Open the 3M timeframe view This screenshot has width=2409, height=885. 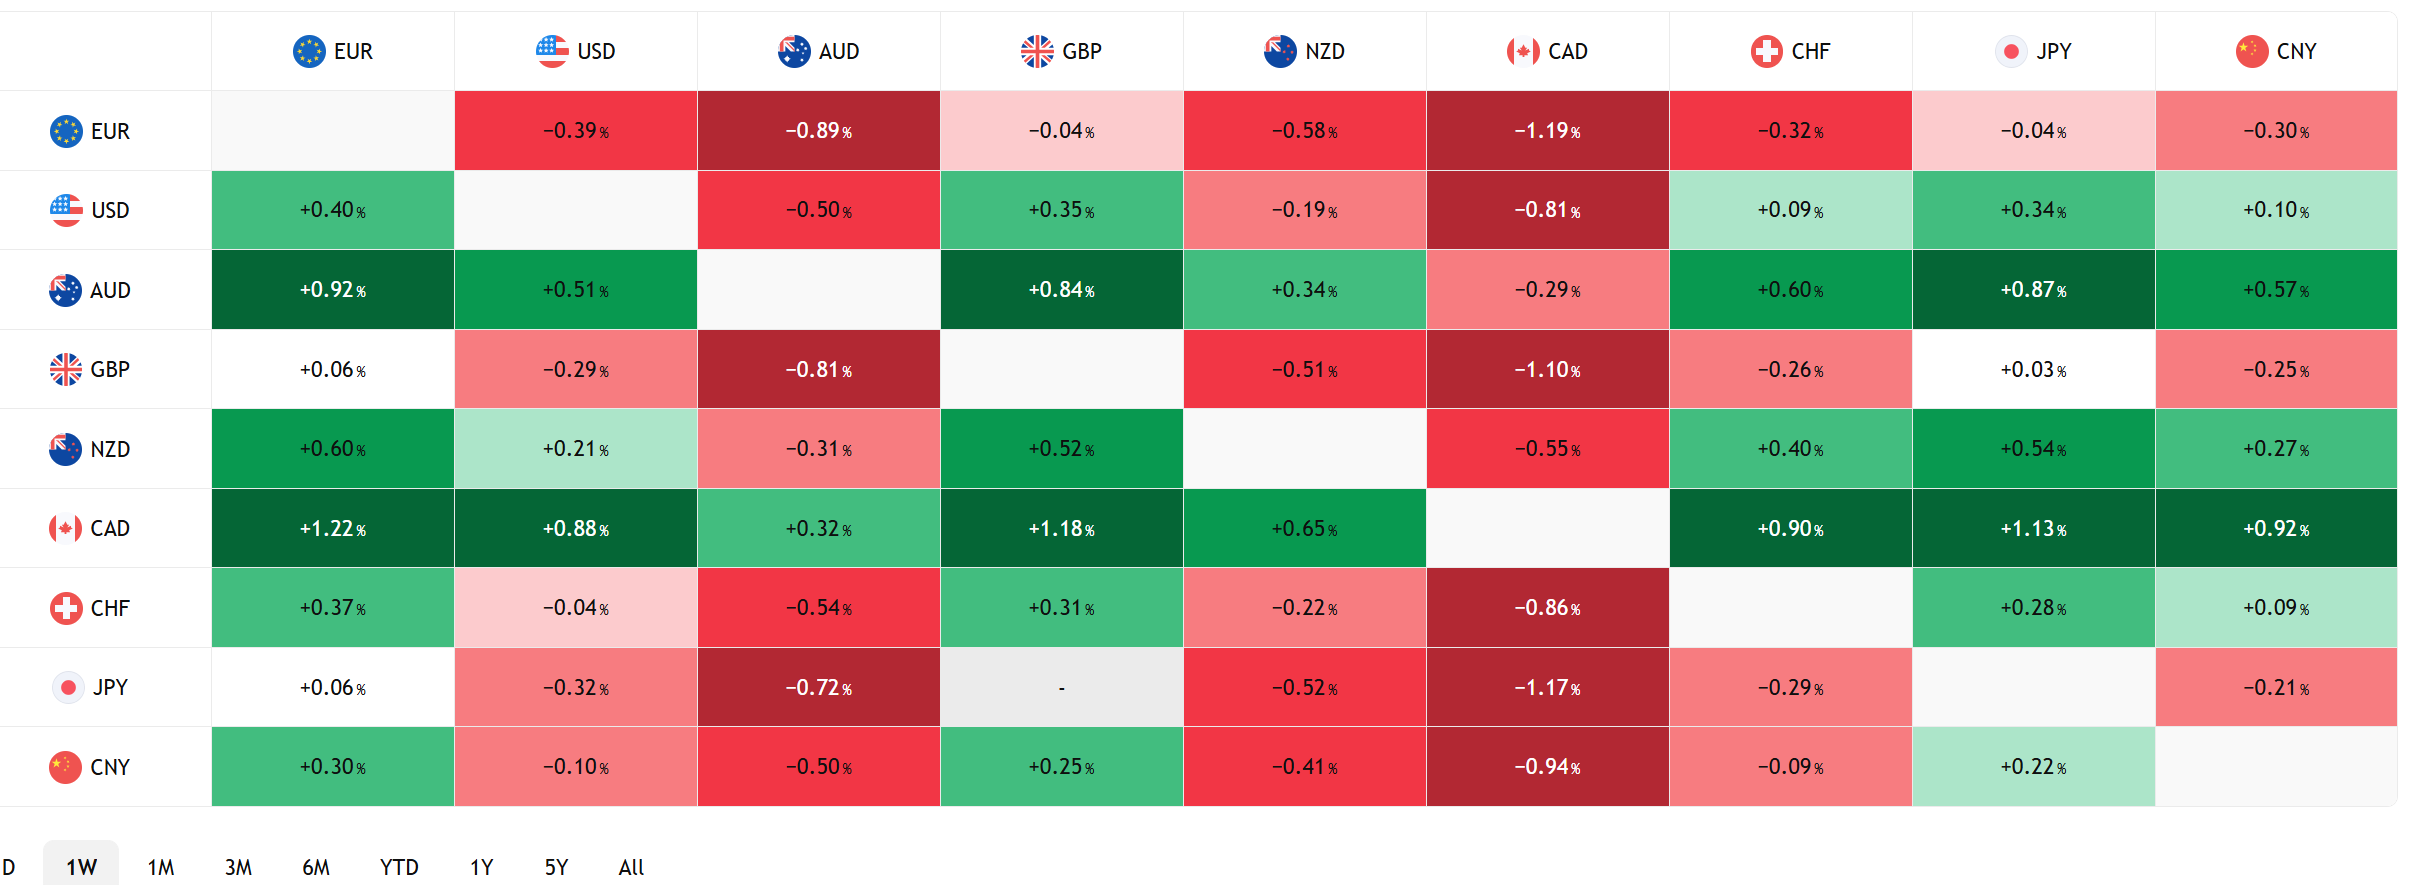238,867
